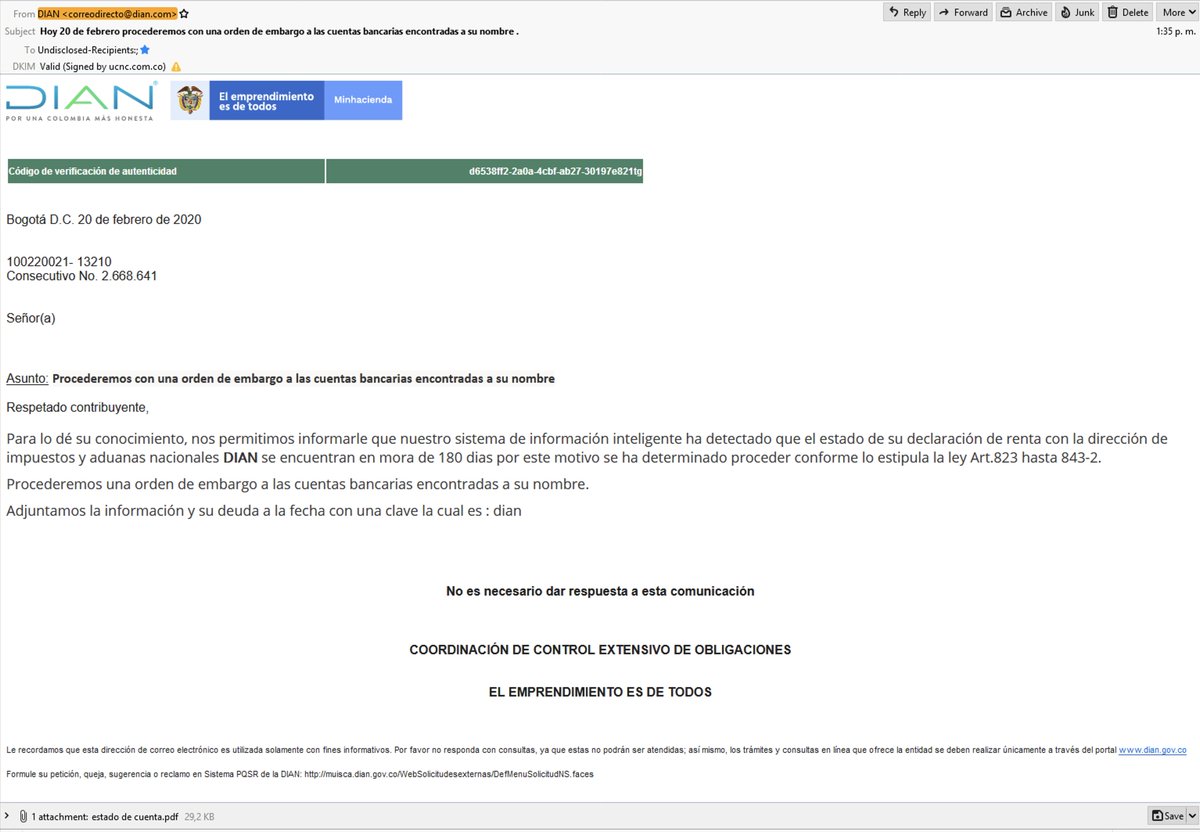
Task: Click the COORDINACIÓN DE CONTROL EXTENSIVO DE OBLIGACIONES heading
Action: coord(600,650)
